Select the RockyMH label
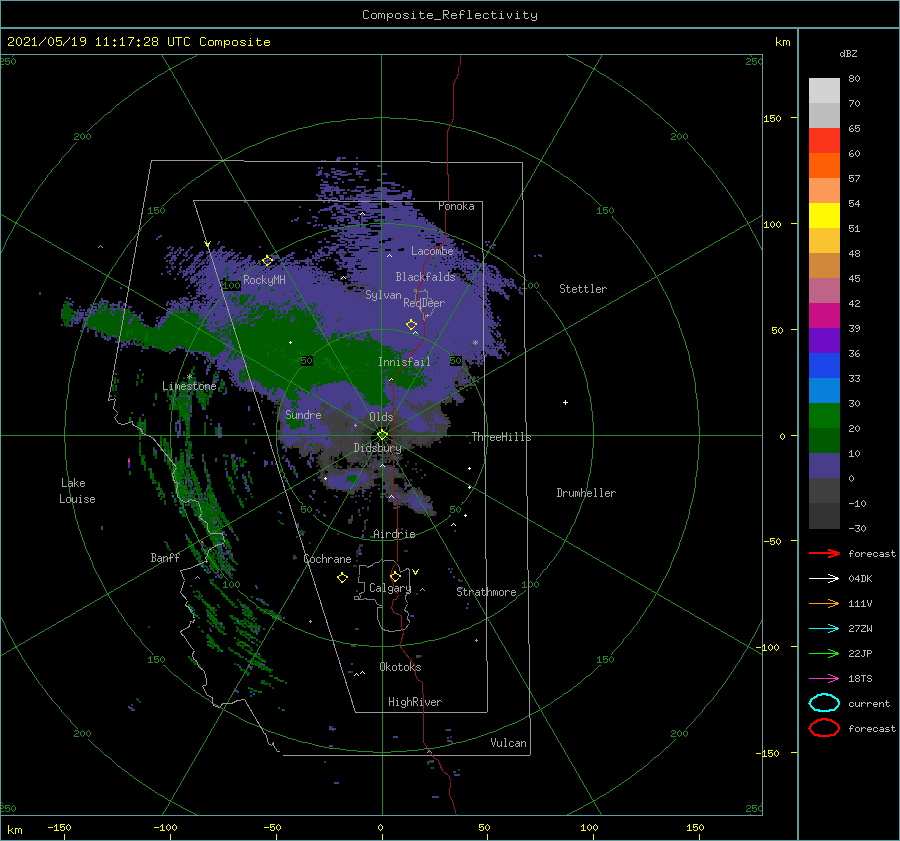Screen dimensions: 900x841 (x=264, y=280)
